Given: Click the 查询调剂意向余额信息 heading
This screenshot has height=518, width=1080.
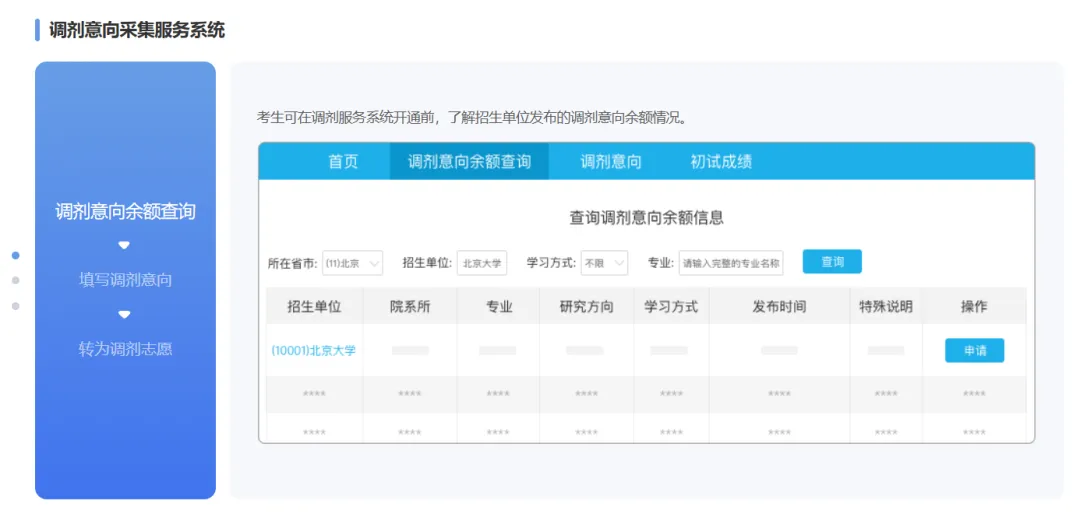Looking at the screenshot, I should point(646,218).
